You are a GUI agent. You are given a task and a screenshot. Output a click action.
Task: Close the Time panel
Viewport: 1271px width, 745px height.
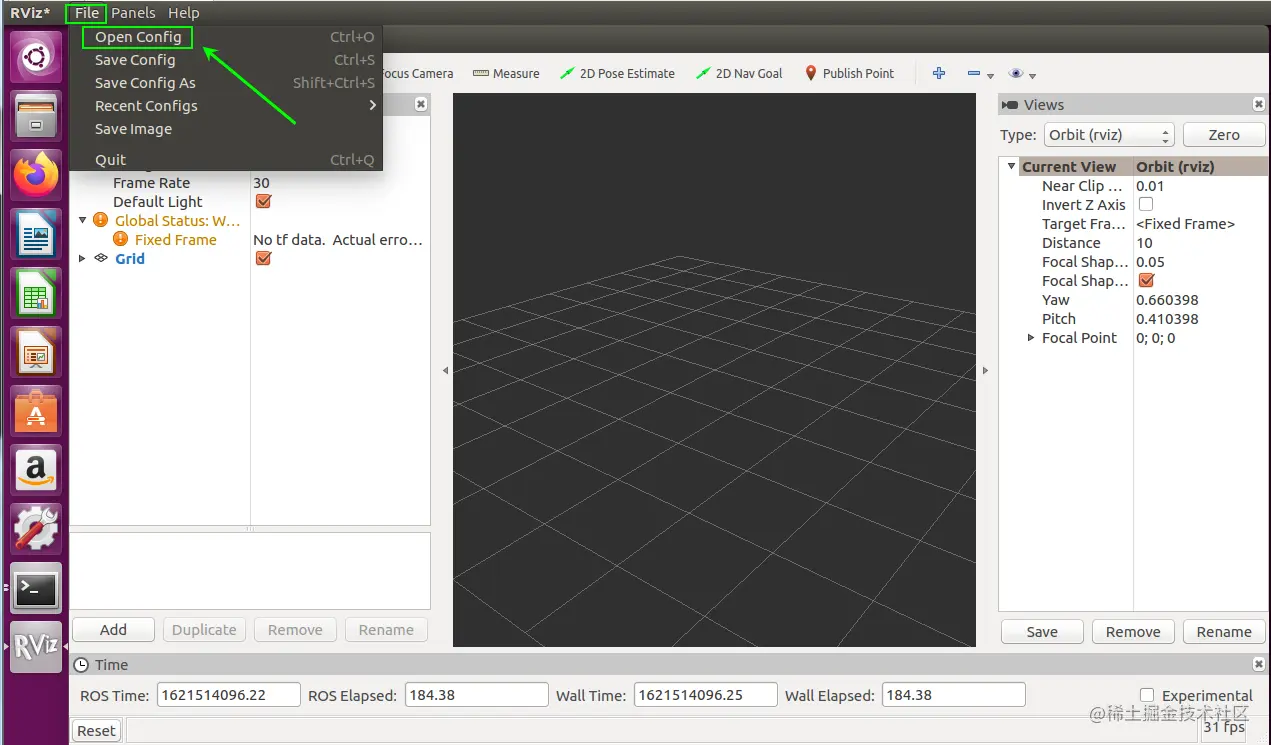tap(1259, 664)
